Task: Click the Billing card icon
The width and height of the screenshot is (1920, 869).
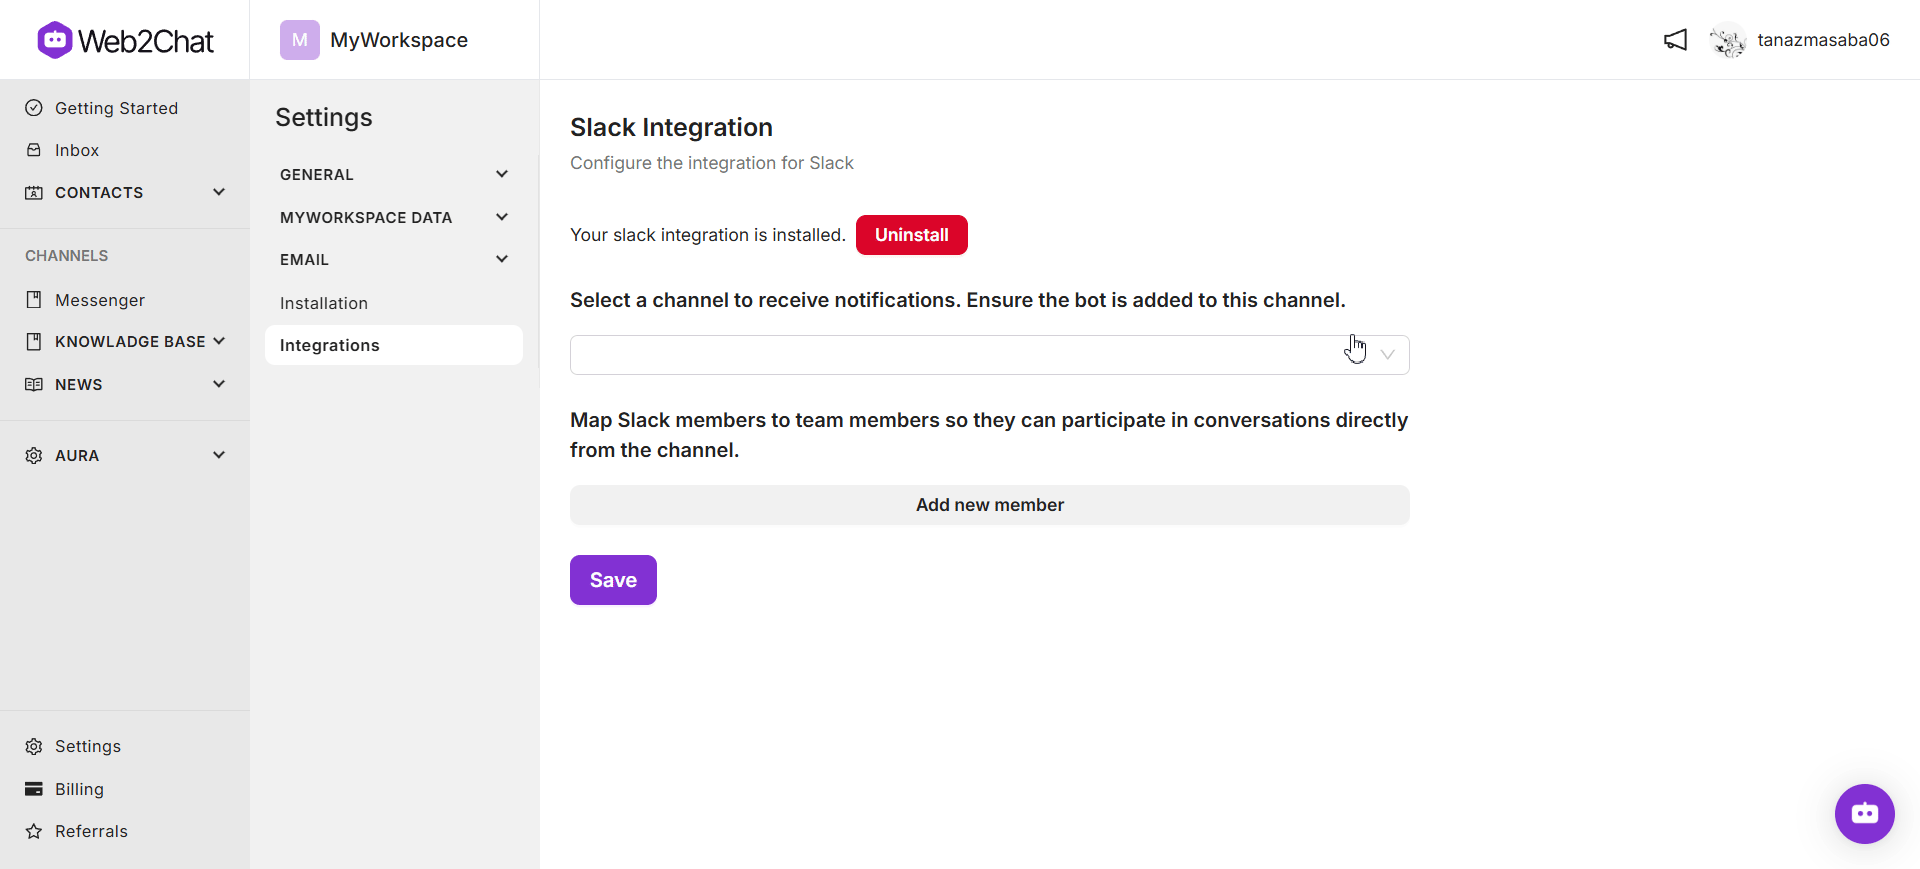Action: 34,789
